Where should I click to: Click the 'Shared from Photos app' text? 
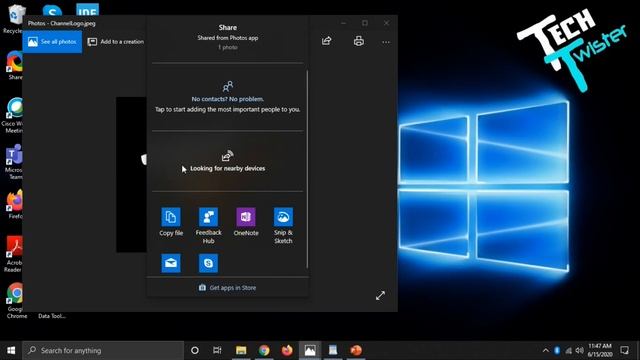point(228,38)
